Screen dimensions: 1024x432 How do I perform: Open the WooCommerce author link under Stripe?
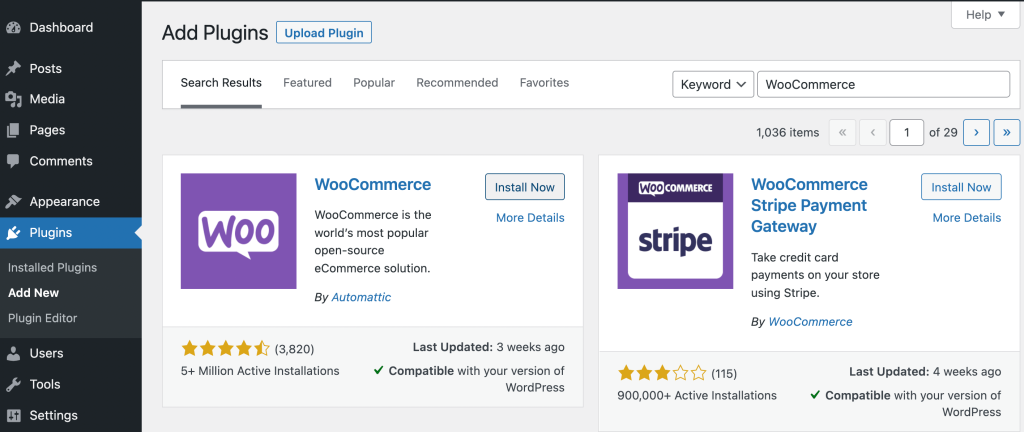click(x=810, y=322)
